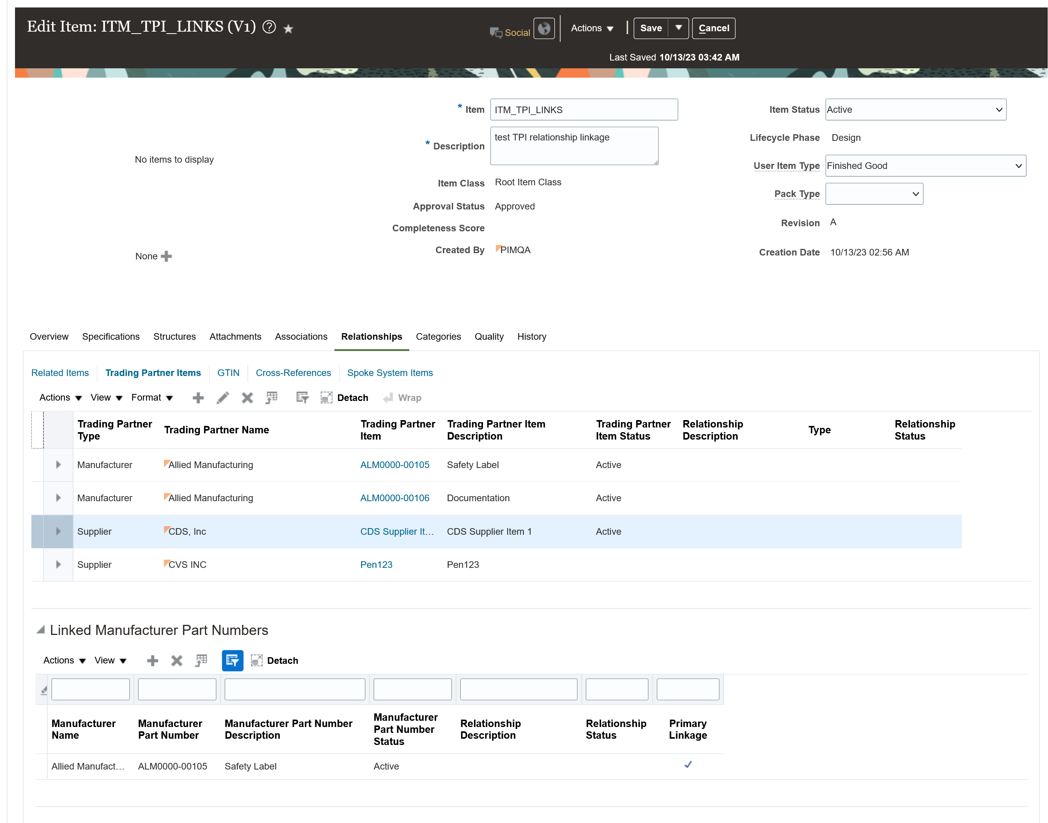This screenshot has width=1048, height=823.
Task: Detach the Trading Partner Items table
Action: (344, 398)
